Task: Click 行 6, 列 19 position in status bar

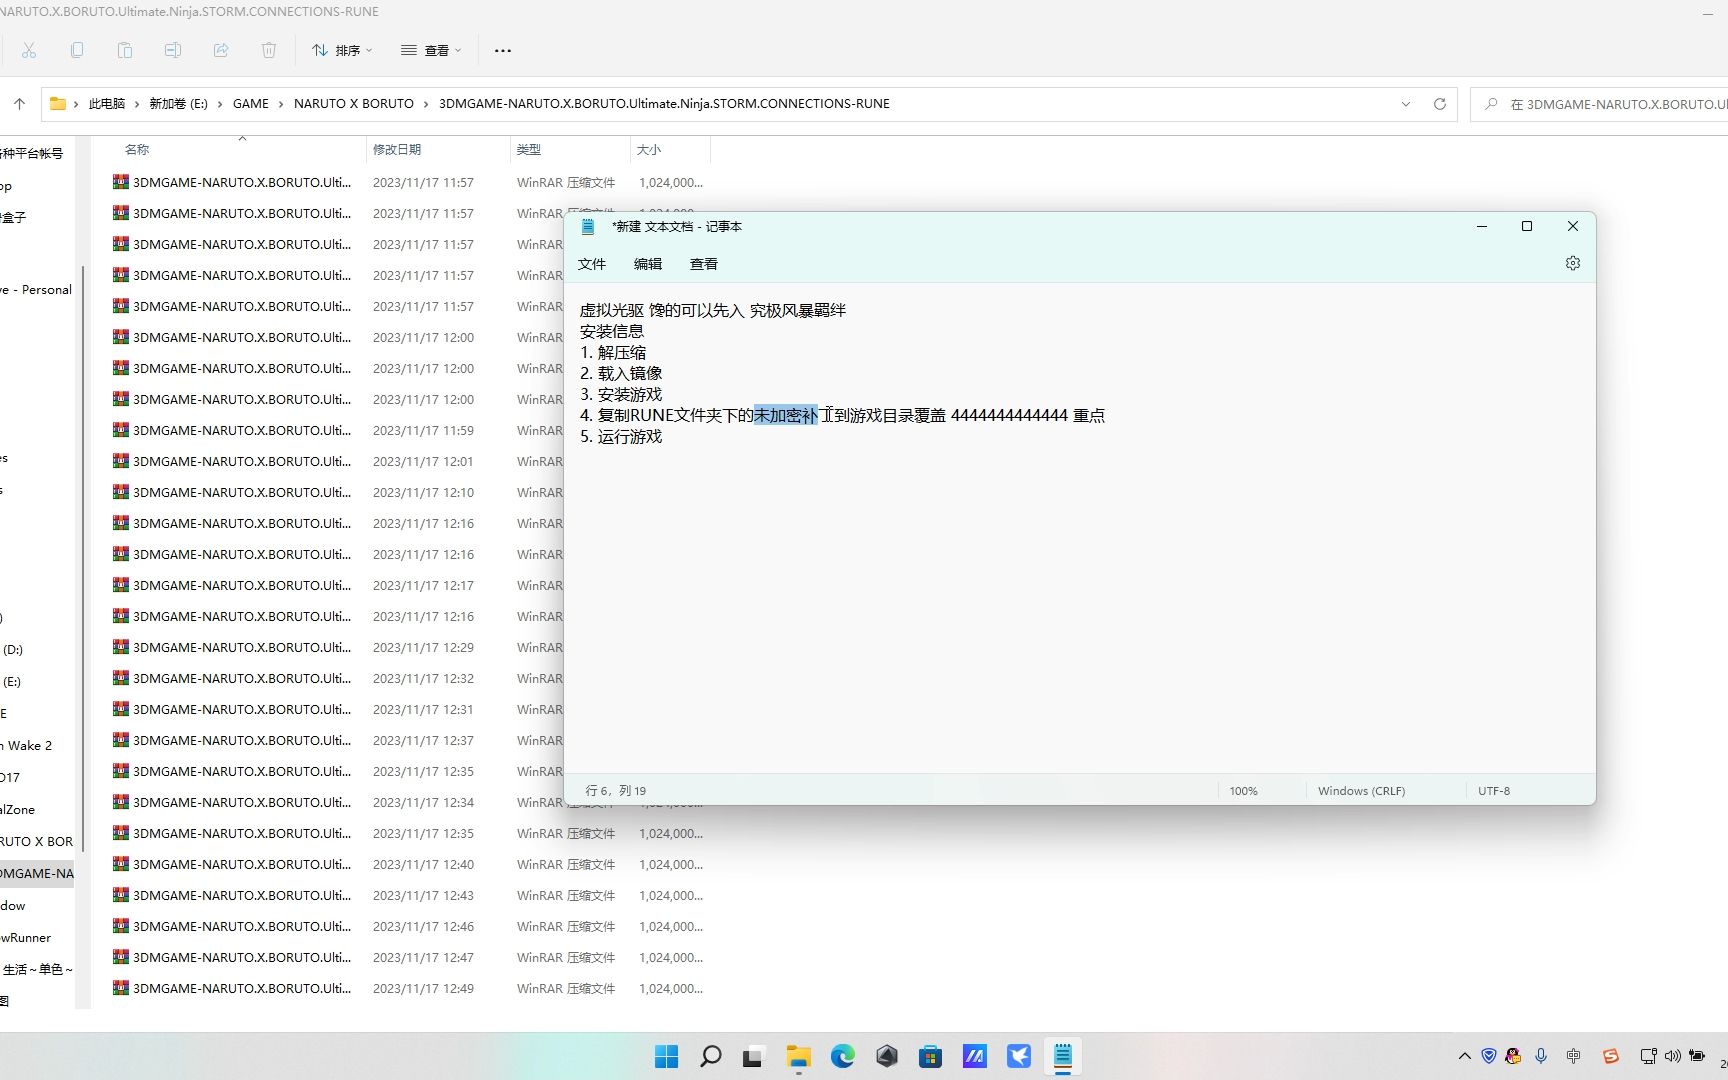Action: click(x=616, y=791)
